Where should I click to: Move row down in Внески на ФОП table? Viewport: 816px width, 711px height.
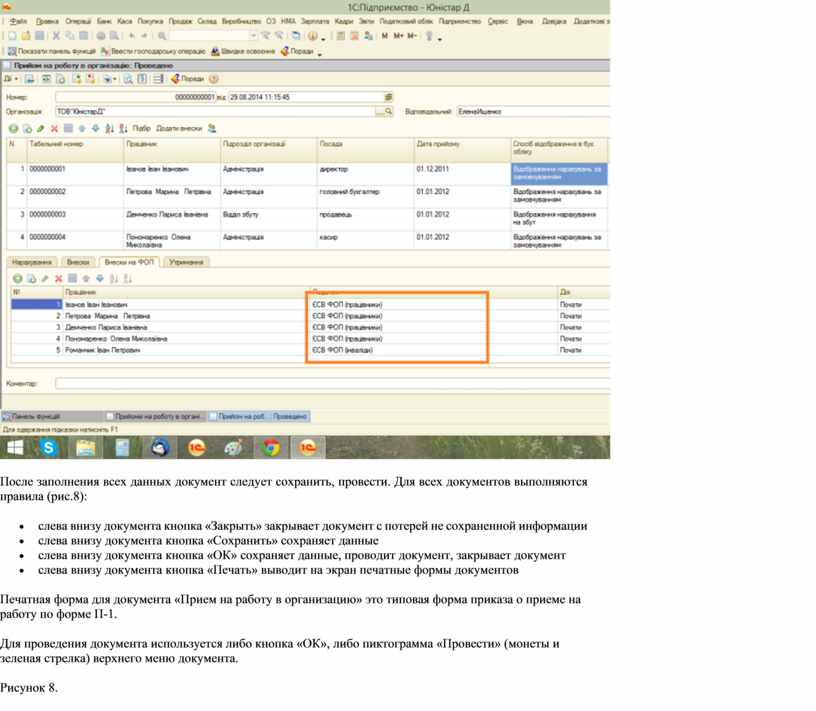pos(100,279)
